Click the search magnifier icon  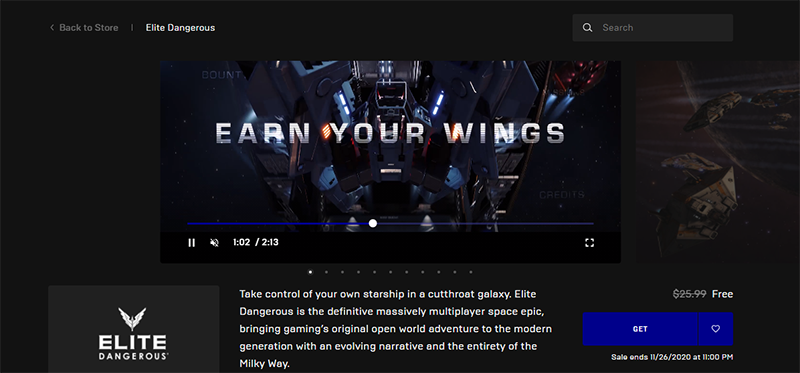tap(587, 28)
